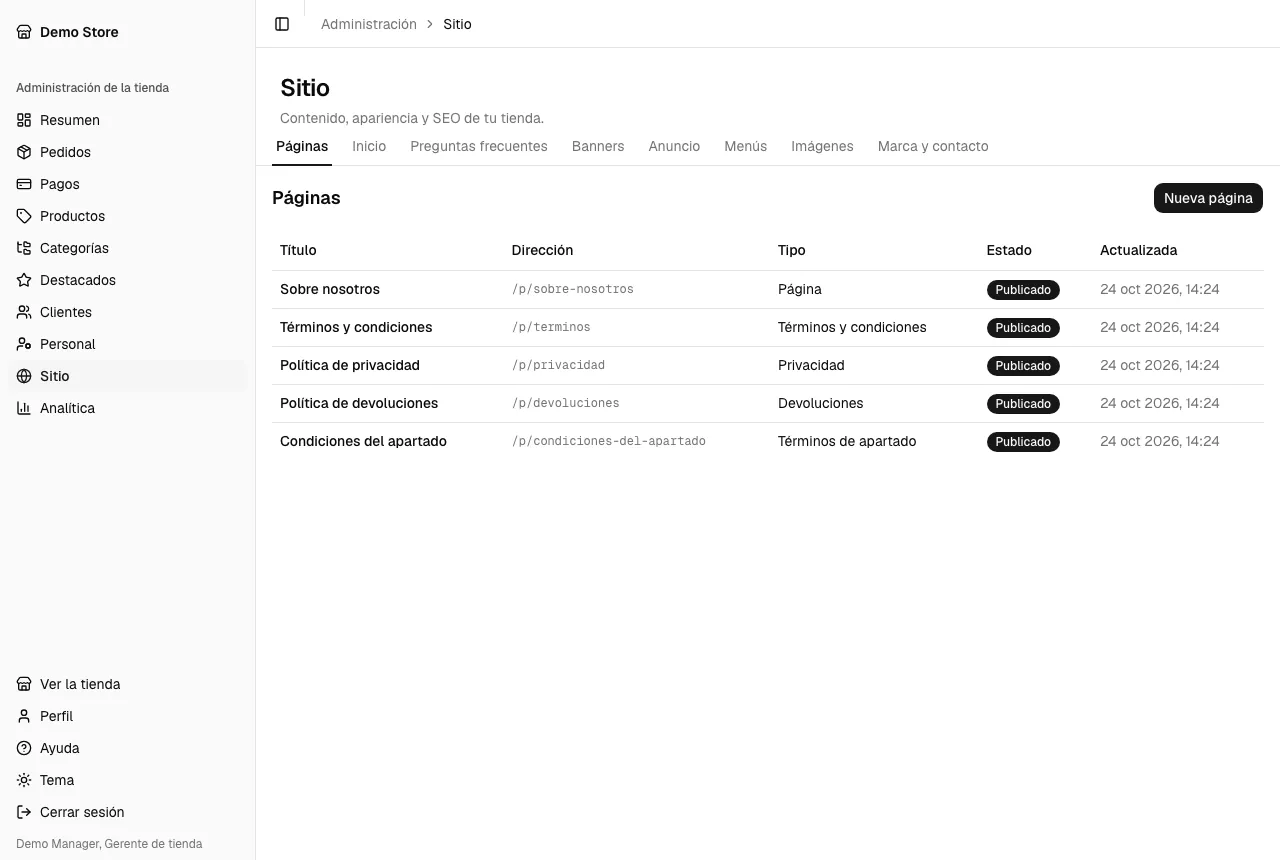
Task: Click the Analítica bar chart icon
Action: point(24,408)
